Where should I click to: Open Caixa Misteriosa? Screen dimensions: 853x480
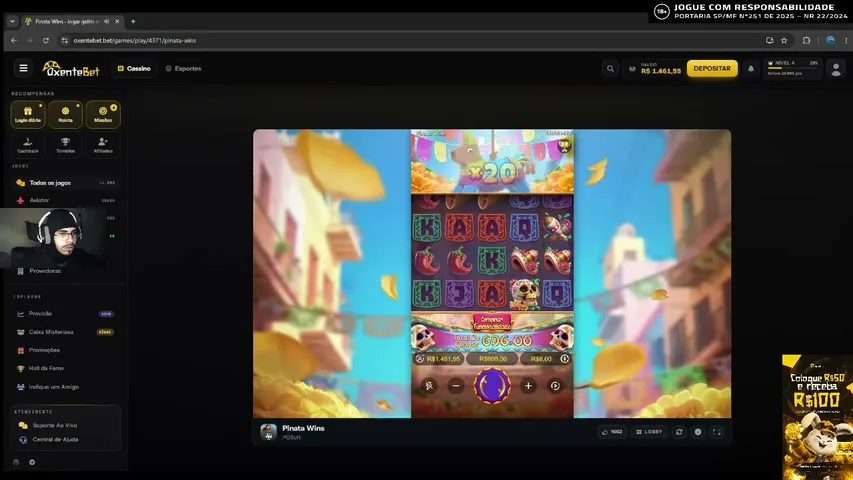coord(65,332)
